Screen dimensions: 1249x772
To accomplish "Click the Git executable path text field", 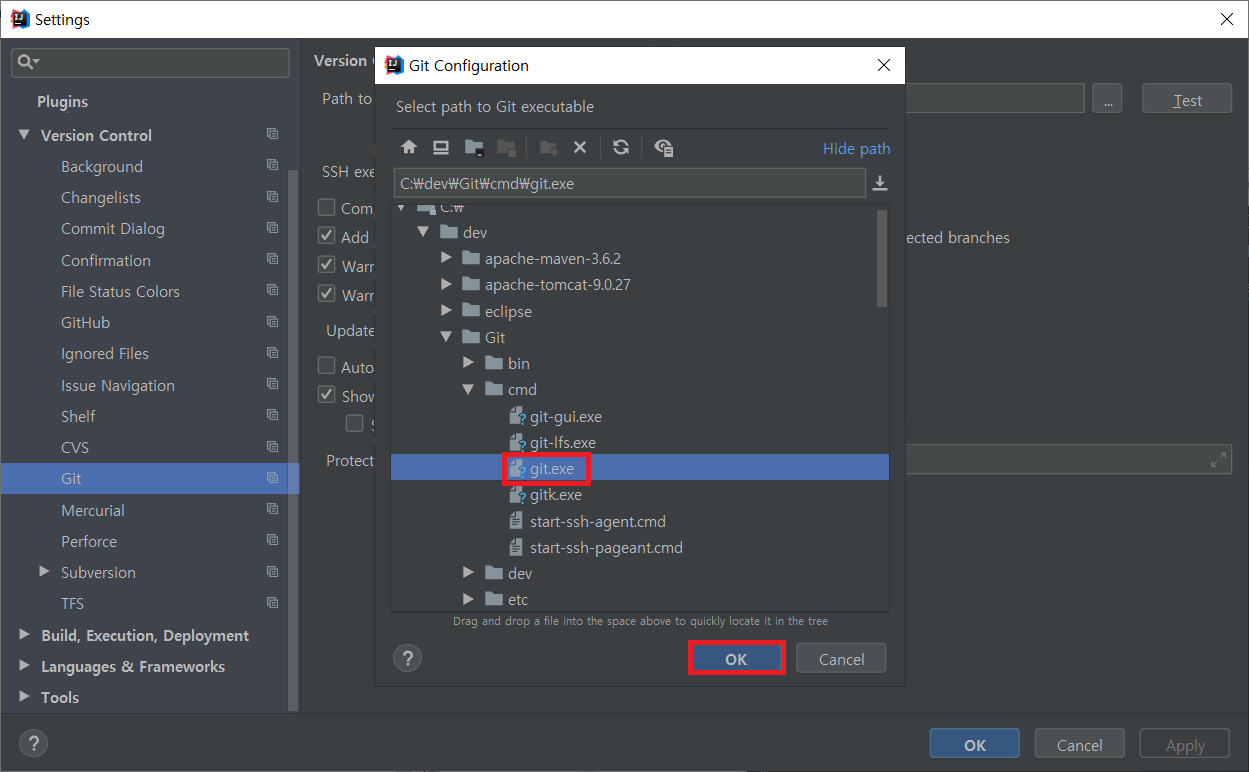I will (630, 183).
